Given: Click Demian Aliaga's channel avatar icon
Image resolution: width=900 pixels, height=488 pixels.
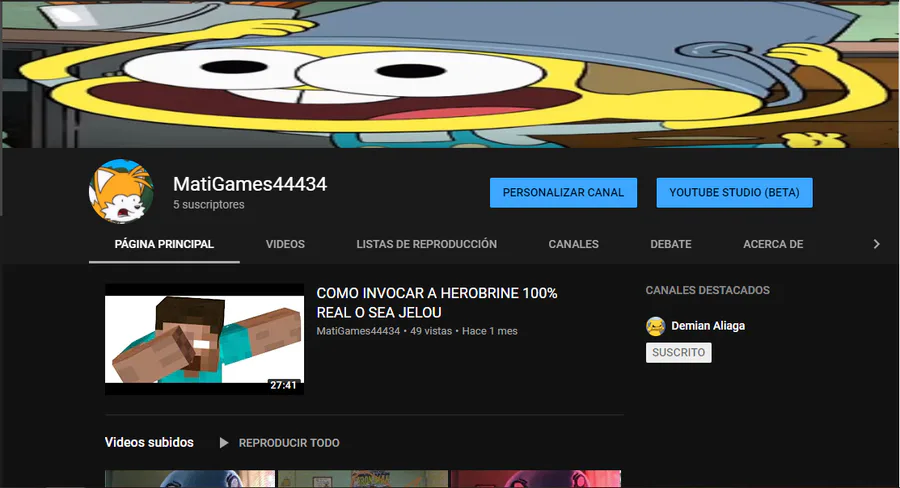Looking at the screenshot, I should [655, 326].
